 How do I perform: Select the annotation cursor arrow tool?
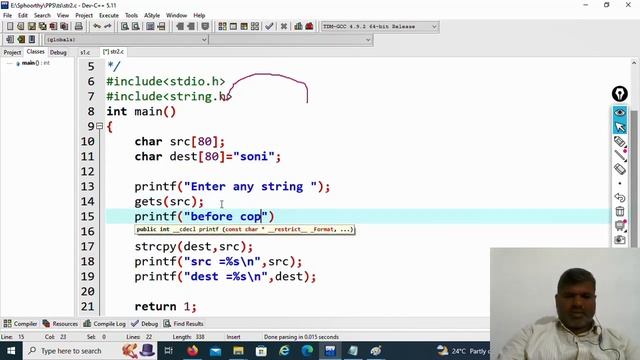(x=620, y=127)
